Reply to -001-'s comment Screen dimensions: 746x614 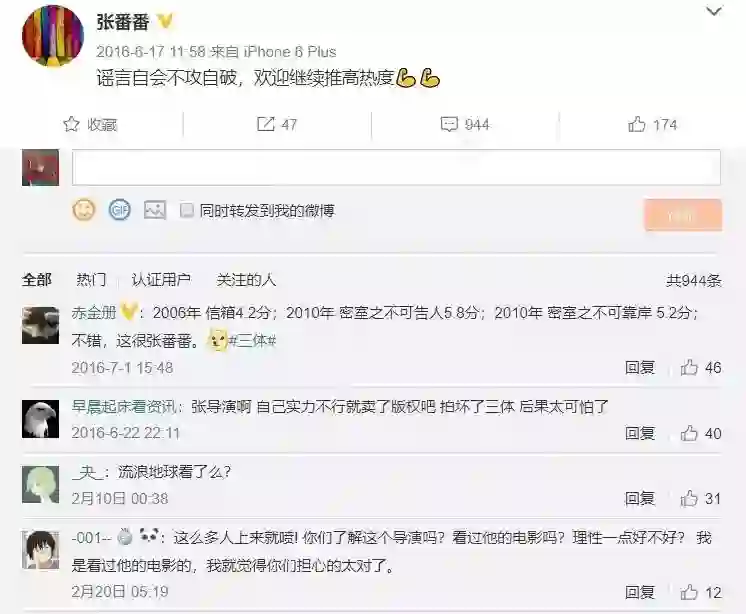tap(640, 592)
